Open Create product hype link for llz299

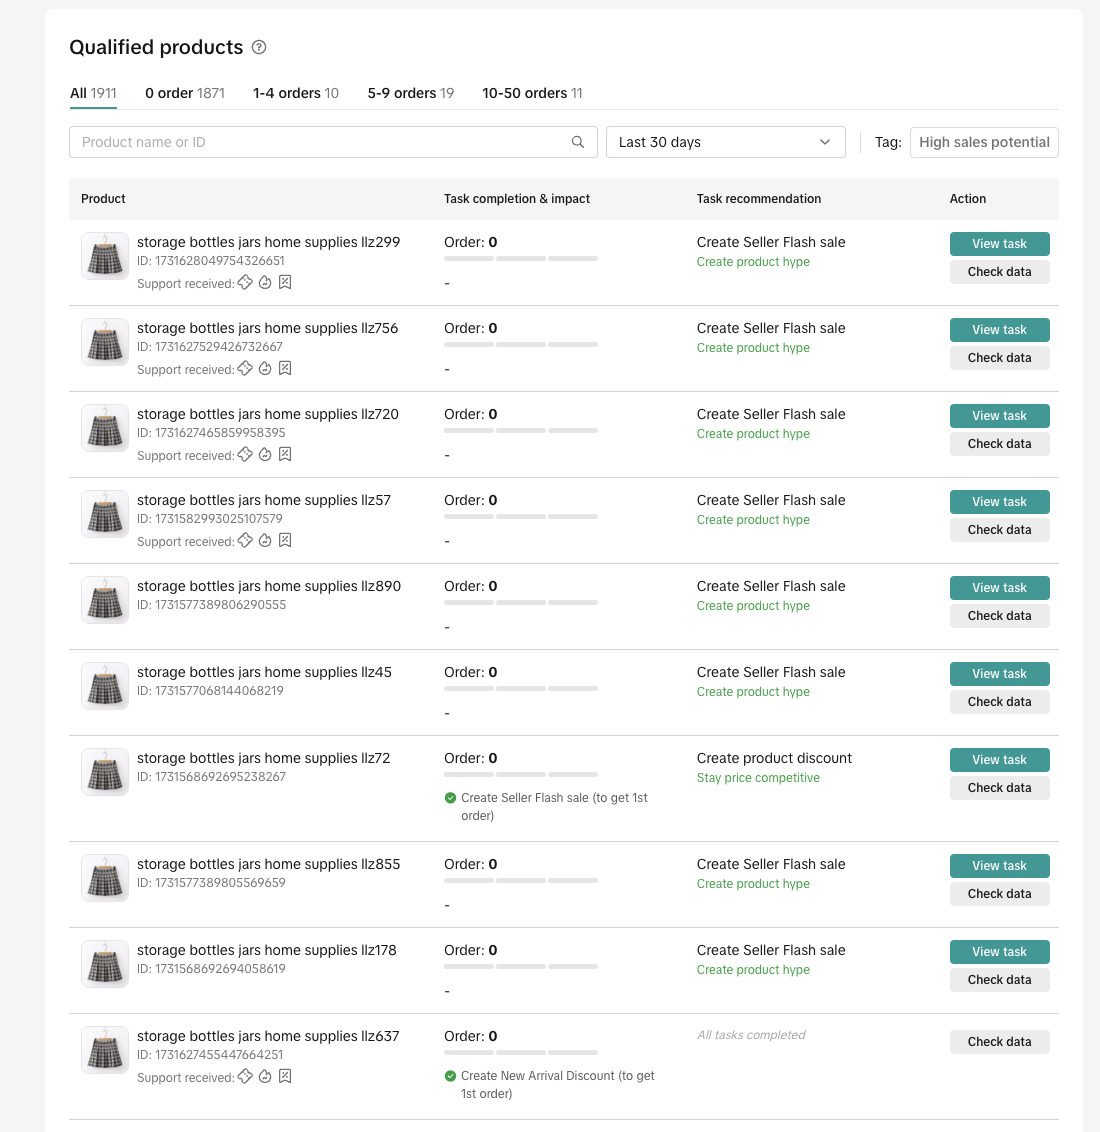coord(753,262)
